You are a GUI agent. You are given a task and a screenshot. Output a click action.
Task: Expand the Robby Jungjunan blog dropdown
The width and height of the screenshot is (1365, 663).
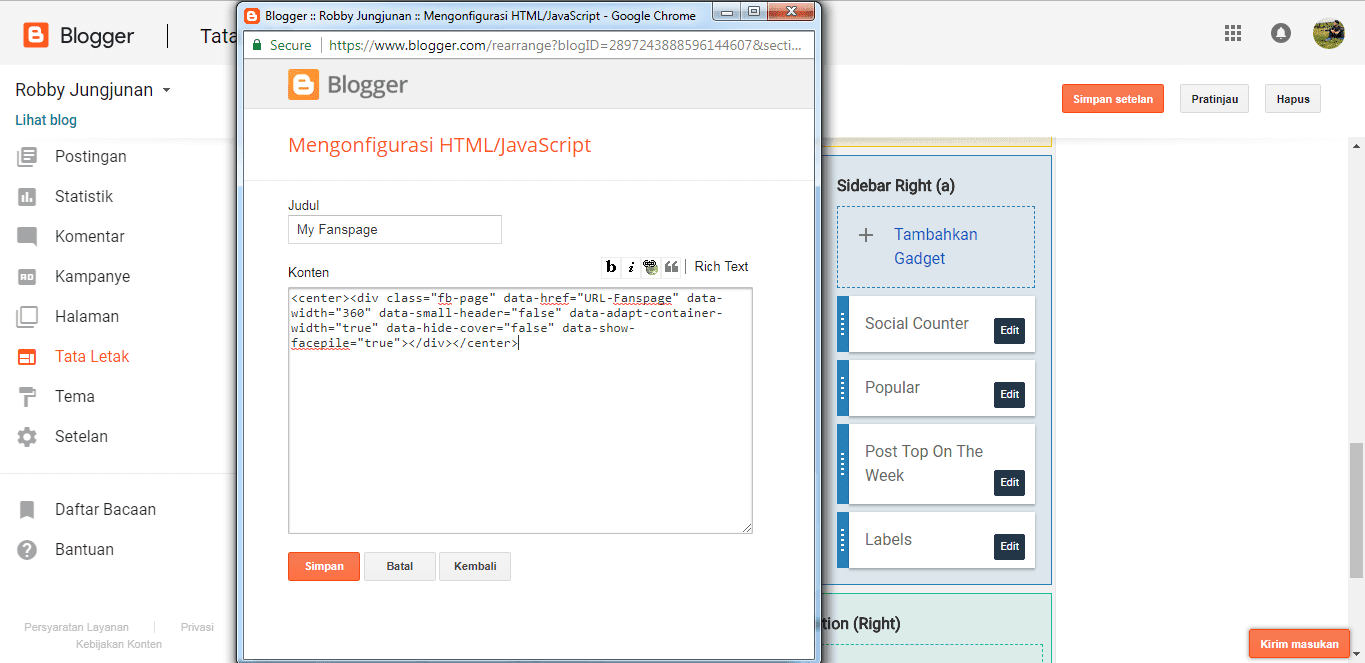point(166,90)
